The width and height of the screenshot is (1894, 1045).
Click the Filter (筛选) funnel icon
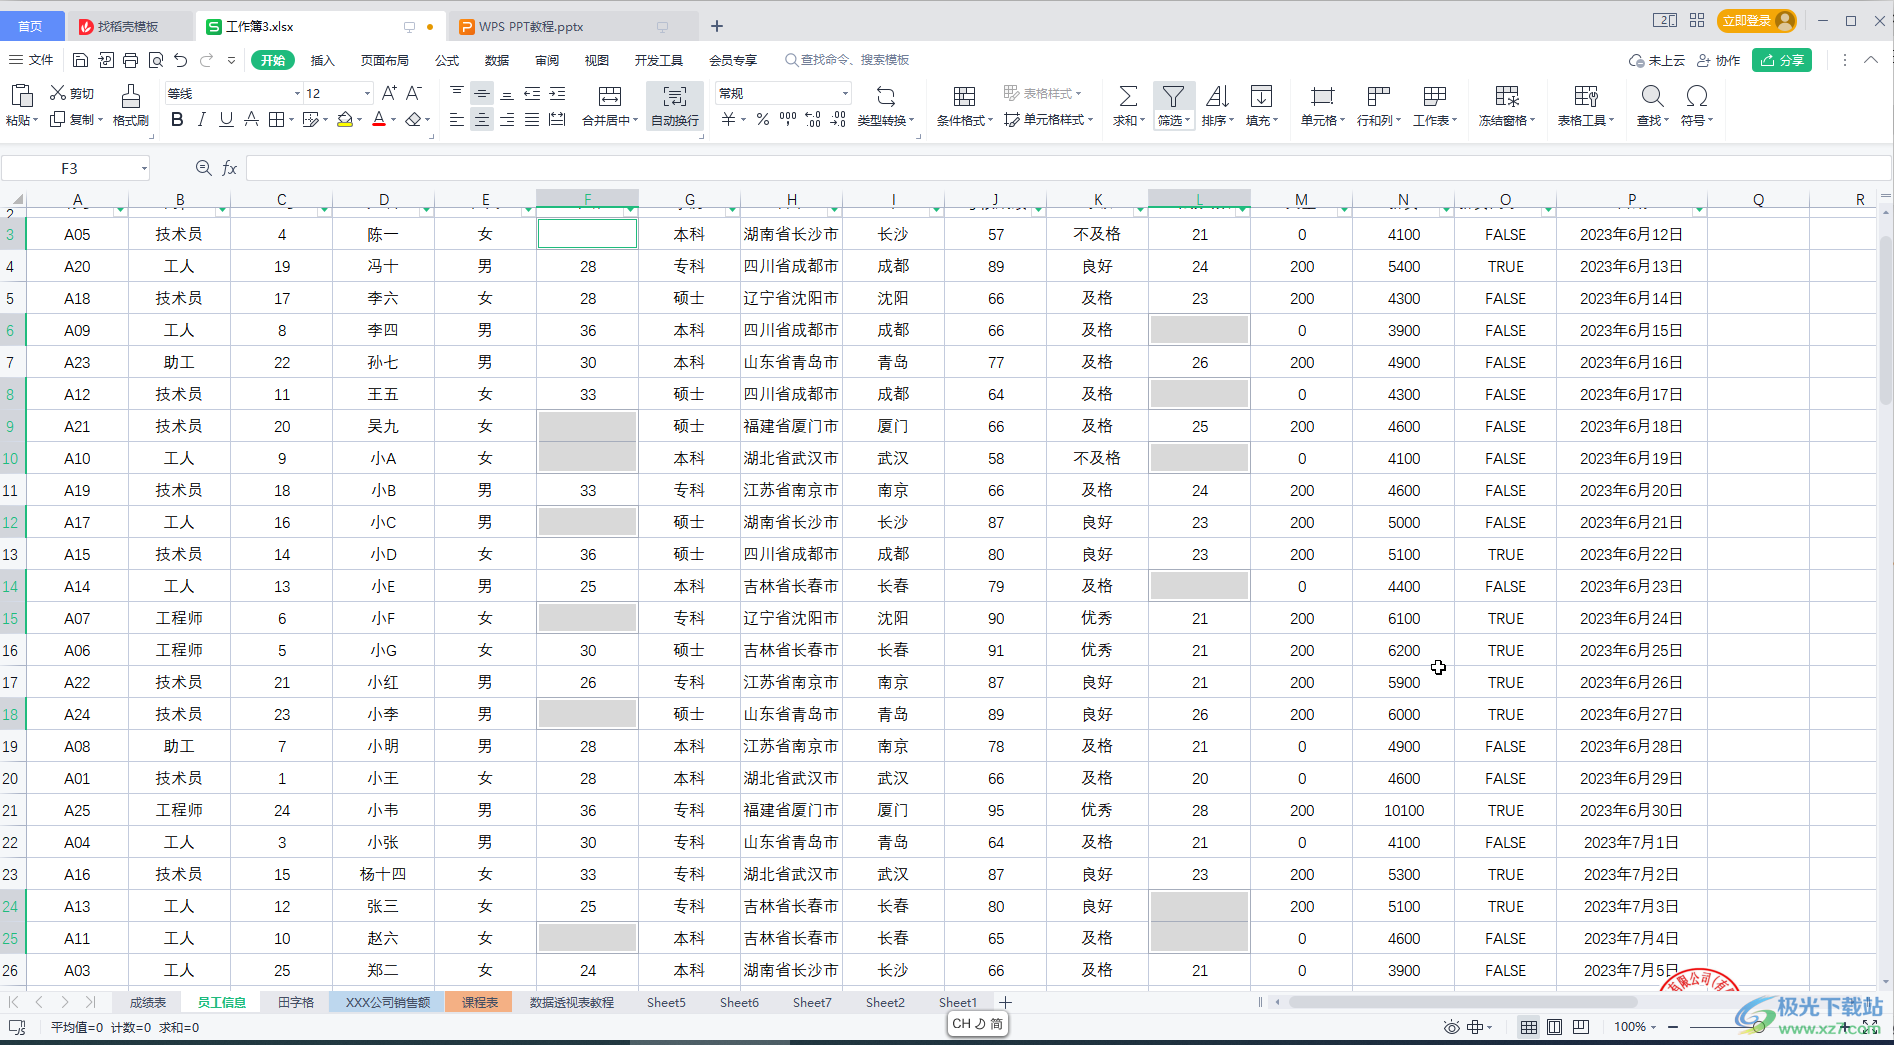coord(1173,96)
